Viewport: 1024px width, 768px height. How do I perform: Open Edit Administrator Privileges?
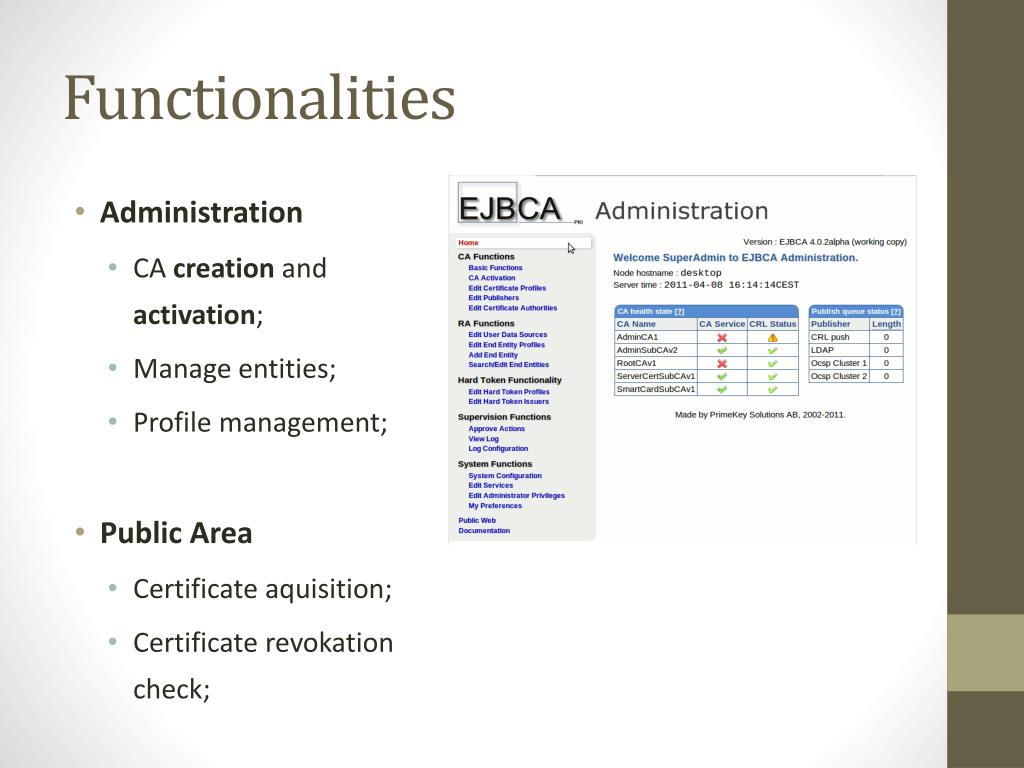pos(516,496)
